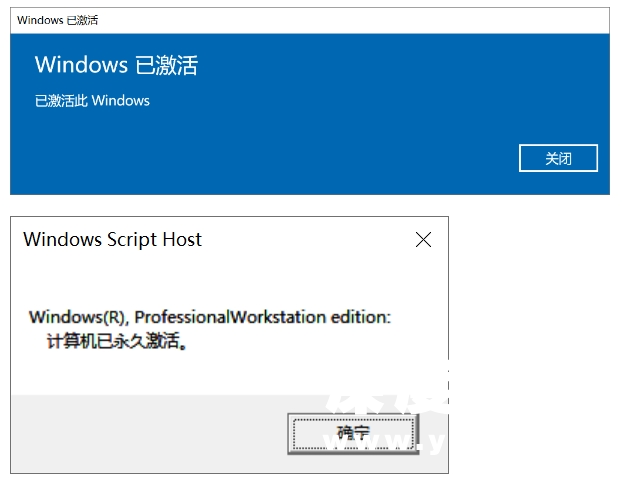Screen dimensions: 628x482
Task: Select the 'ProfessionalWorkstation' word in the message
Action: [230, 317]
